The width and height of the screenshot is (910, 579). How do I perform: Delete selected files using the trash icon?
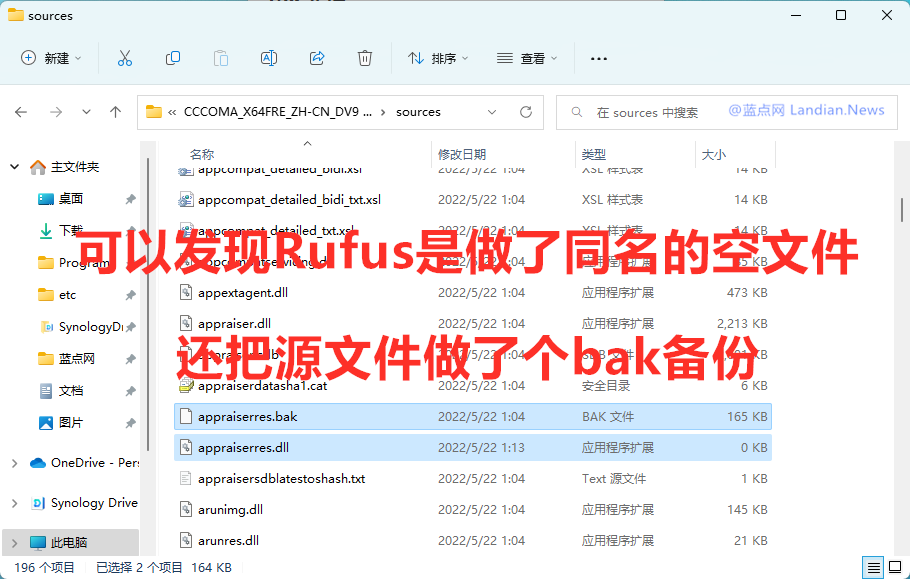pos(362,59)
